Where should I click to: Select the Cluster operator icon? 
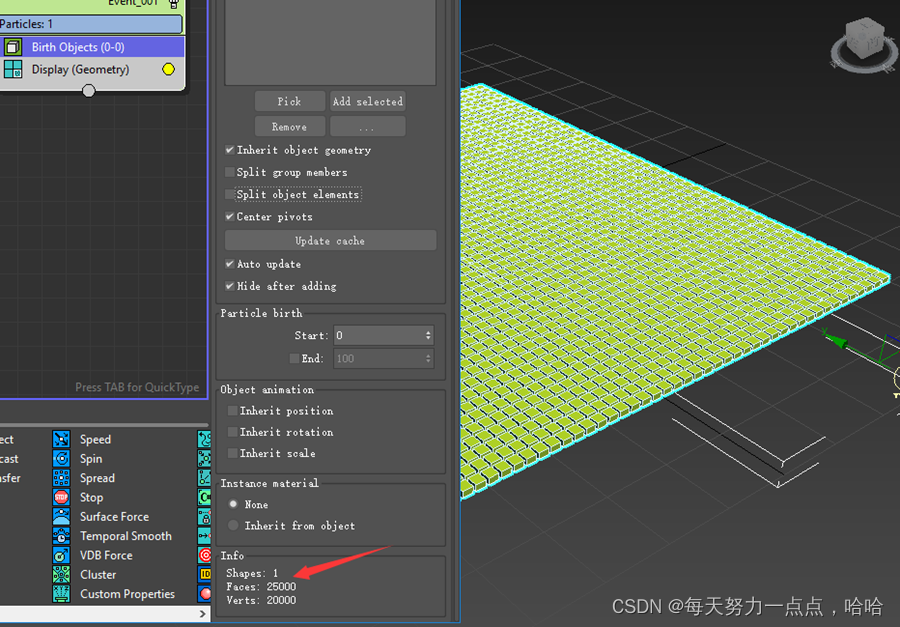[62, 574]
